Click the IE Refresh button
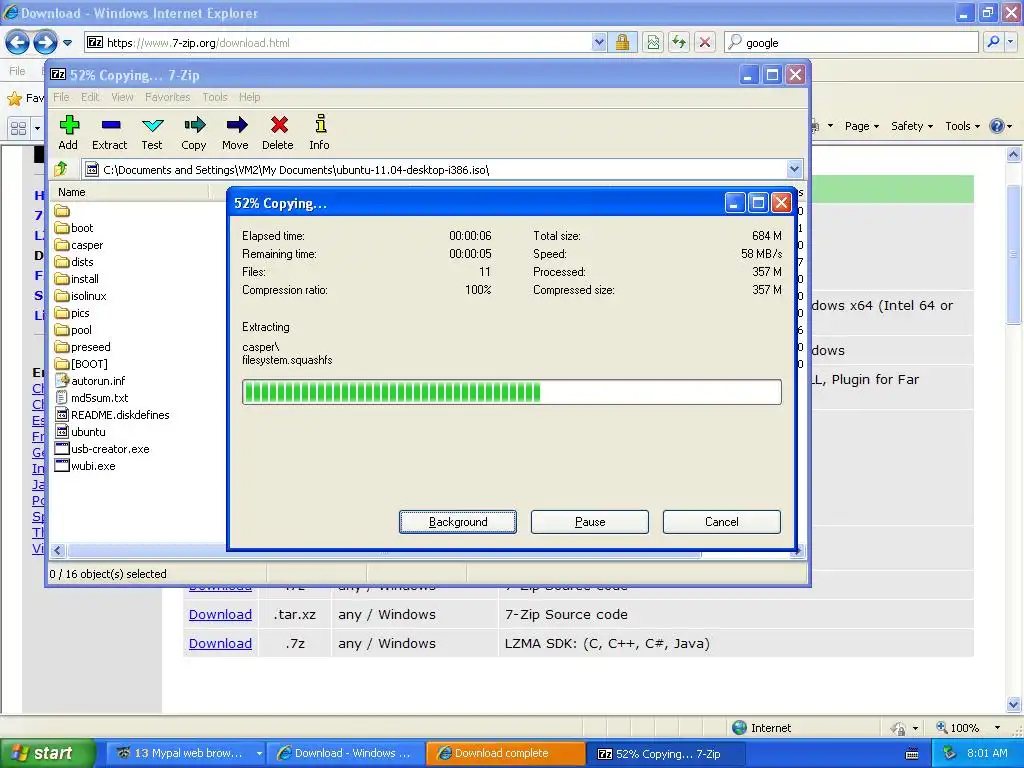1024x768 pixels. pos(679,43)
